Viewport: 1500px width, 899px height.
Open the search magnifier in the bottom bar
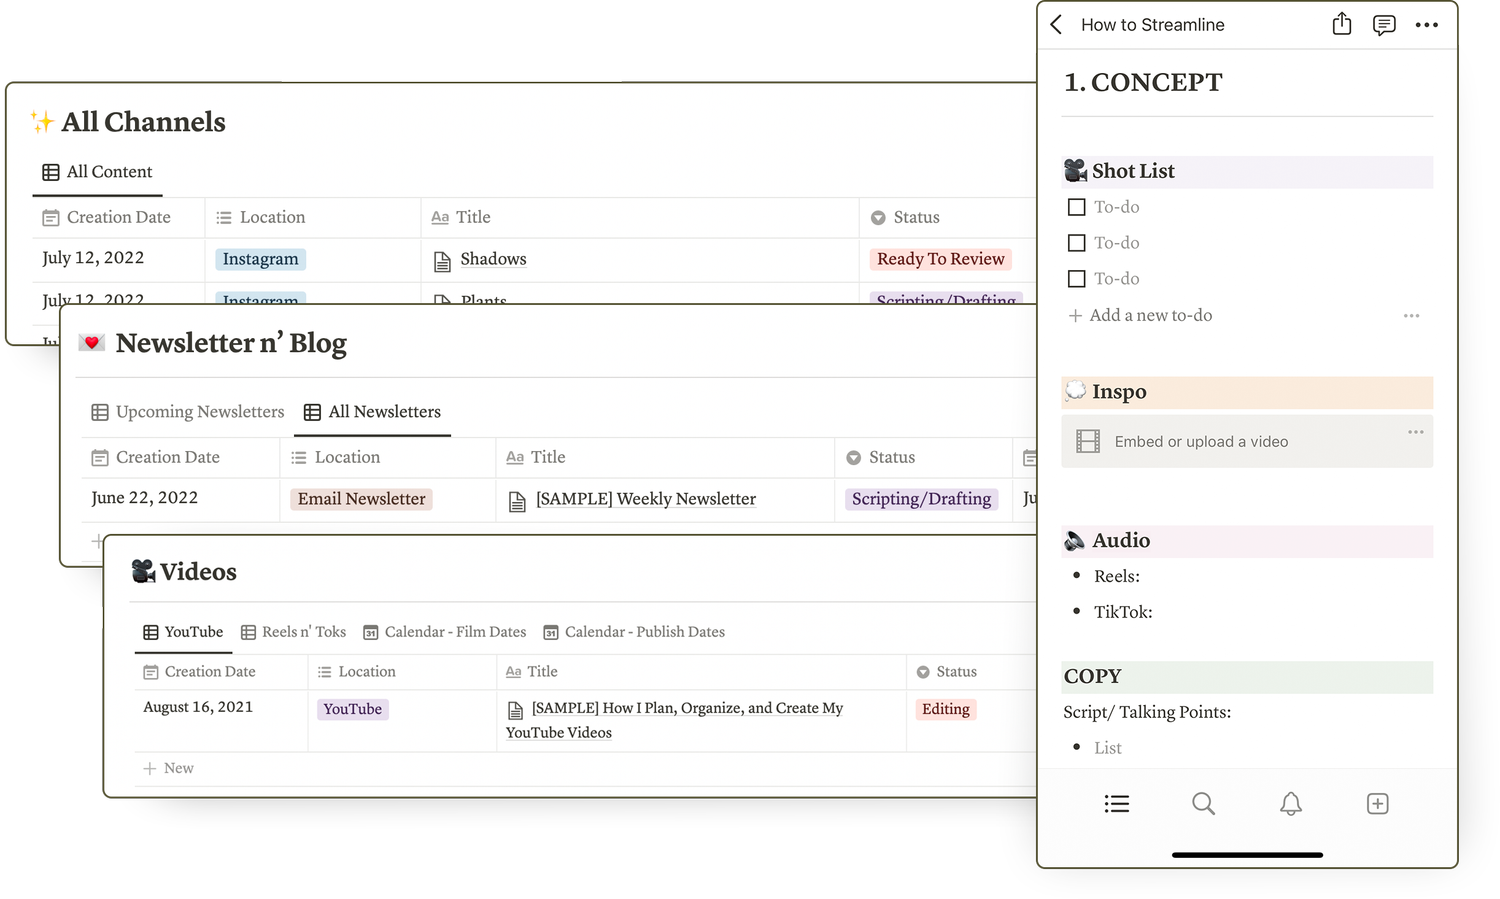[x=1203, y=804]
